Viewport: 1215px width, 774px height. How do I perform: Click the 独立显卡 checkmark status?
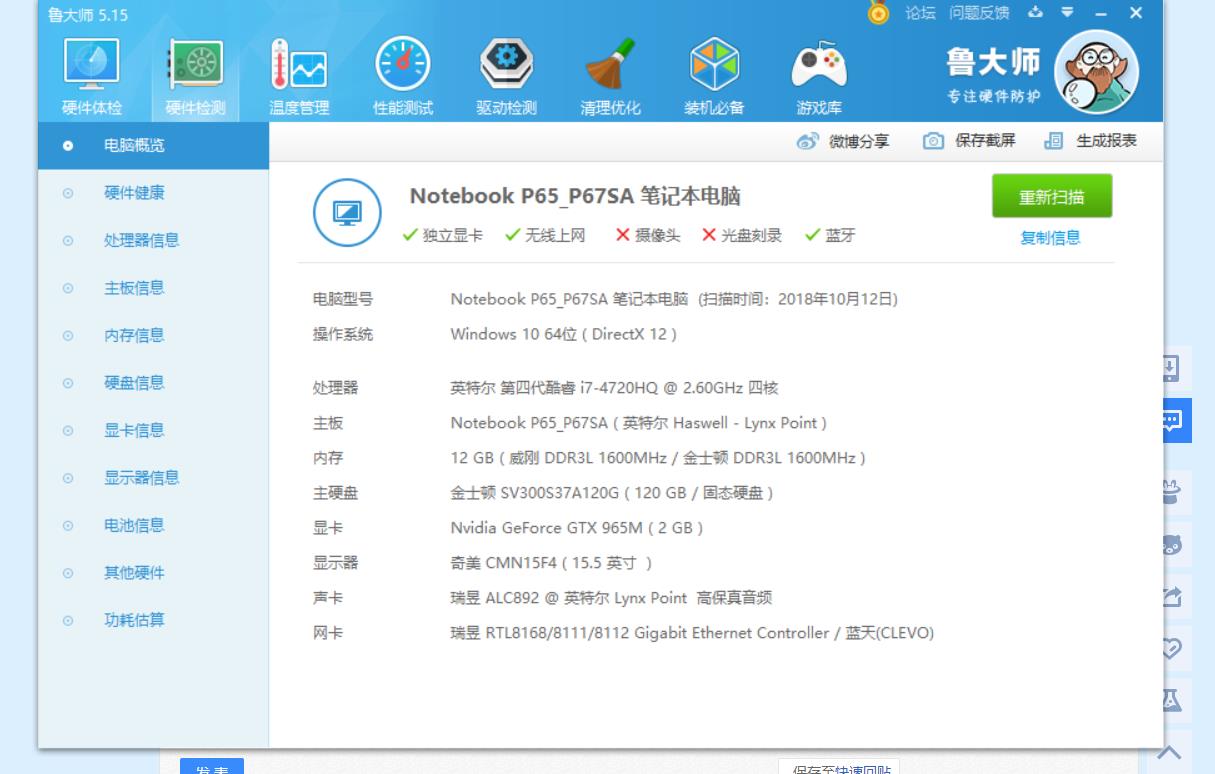[x=442, y=236]
